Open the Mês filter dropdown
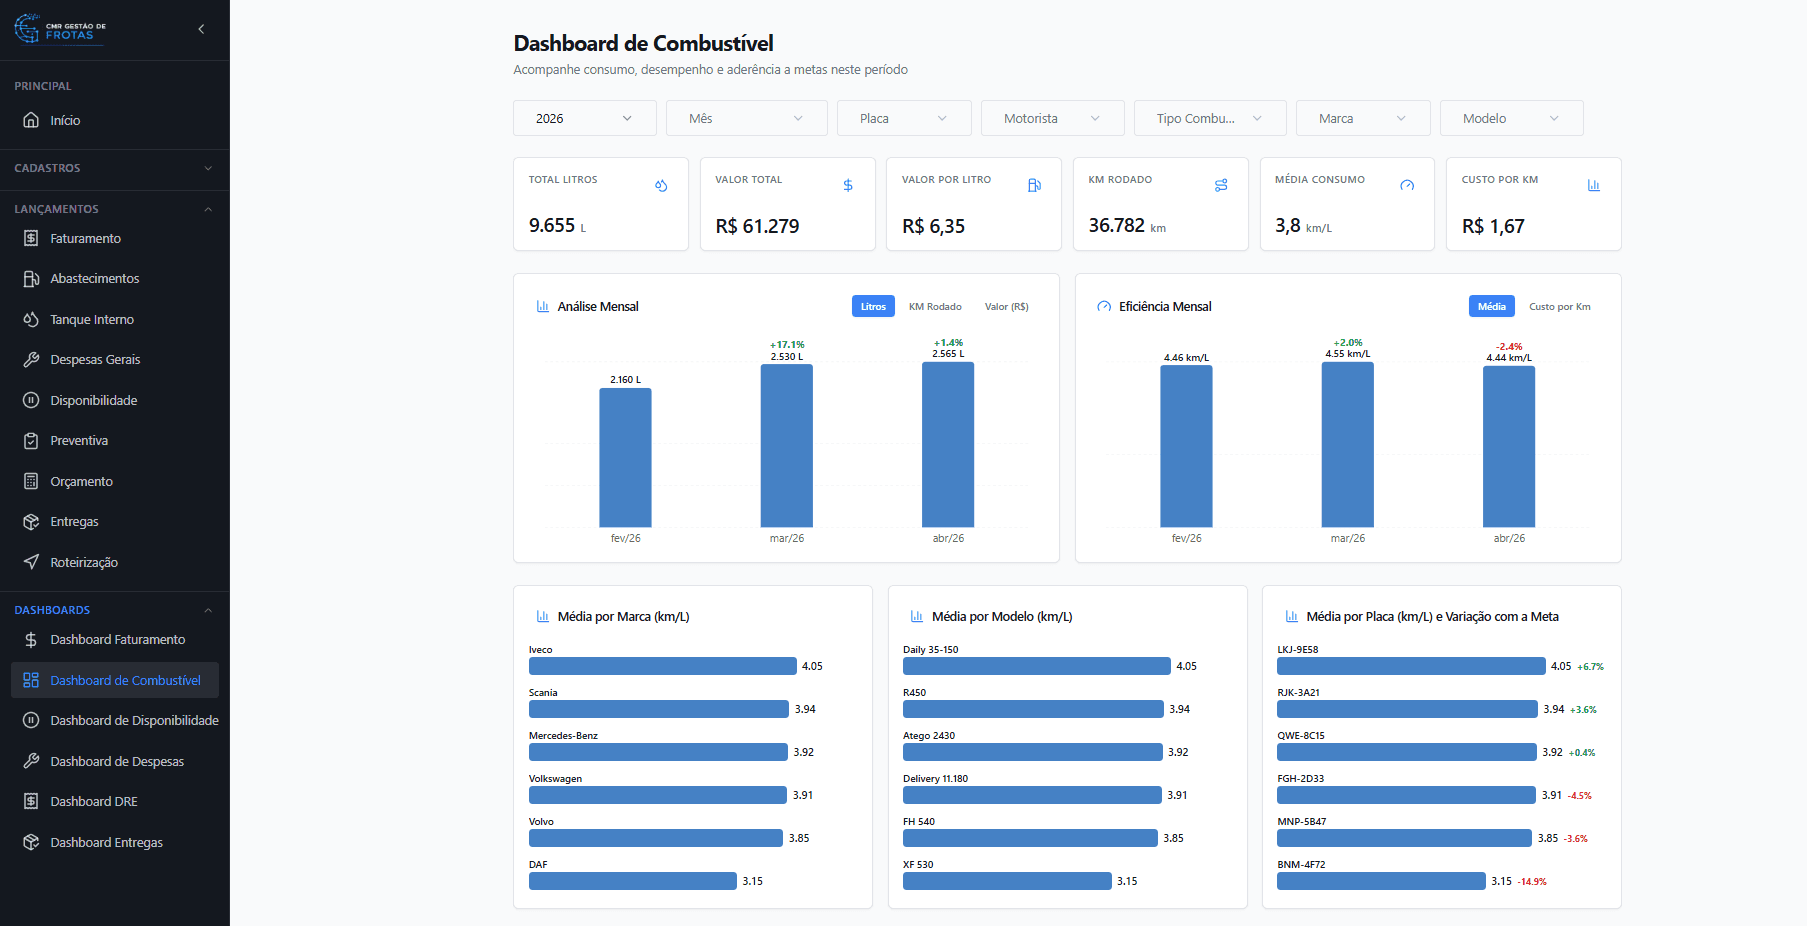 (747, 118)
